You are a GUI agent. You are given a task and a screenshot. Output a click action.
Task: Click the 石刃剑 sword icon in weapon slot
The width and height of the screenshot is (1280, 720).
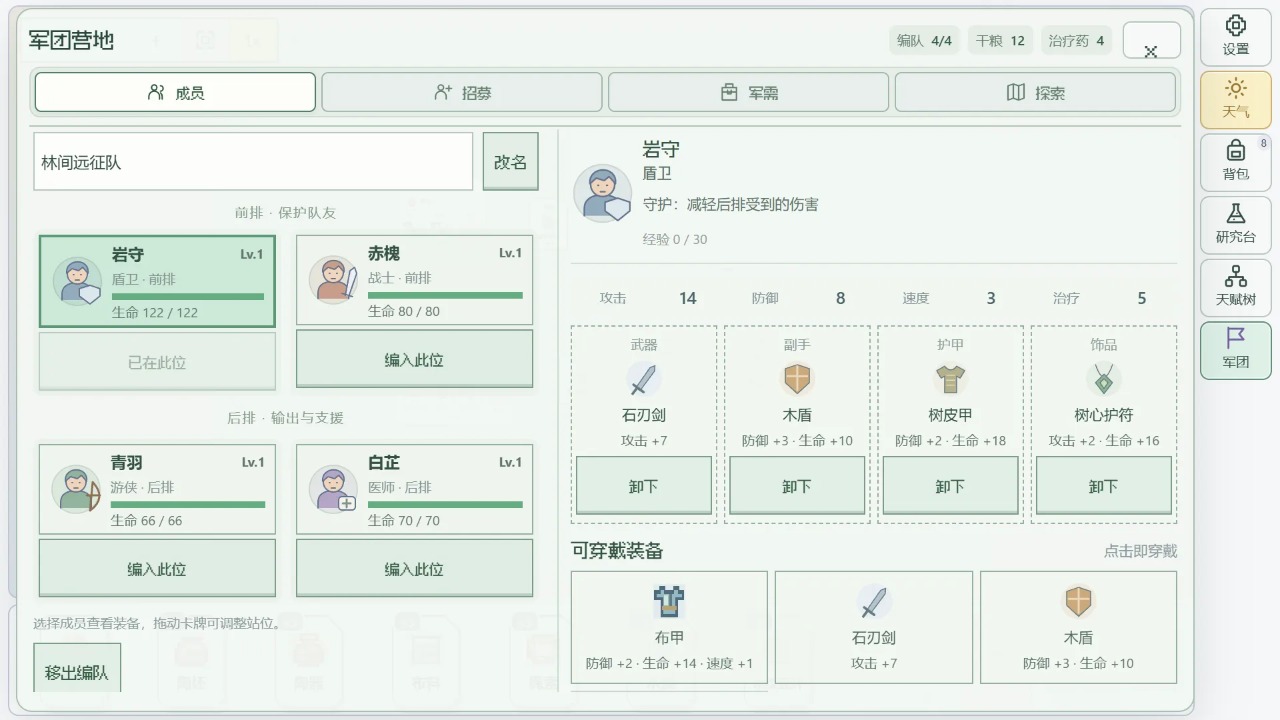[644, 379]
